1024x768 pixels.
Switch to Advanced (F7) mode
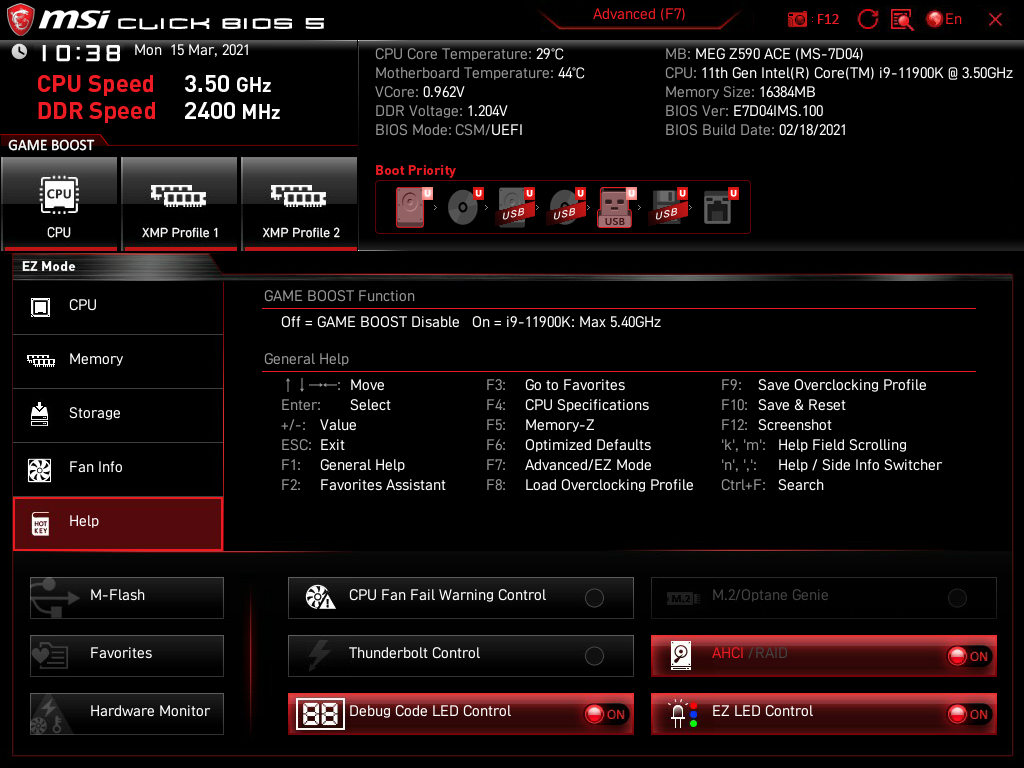click(639, 14)
